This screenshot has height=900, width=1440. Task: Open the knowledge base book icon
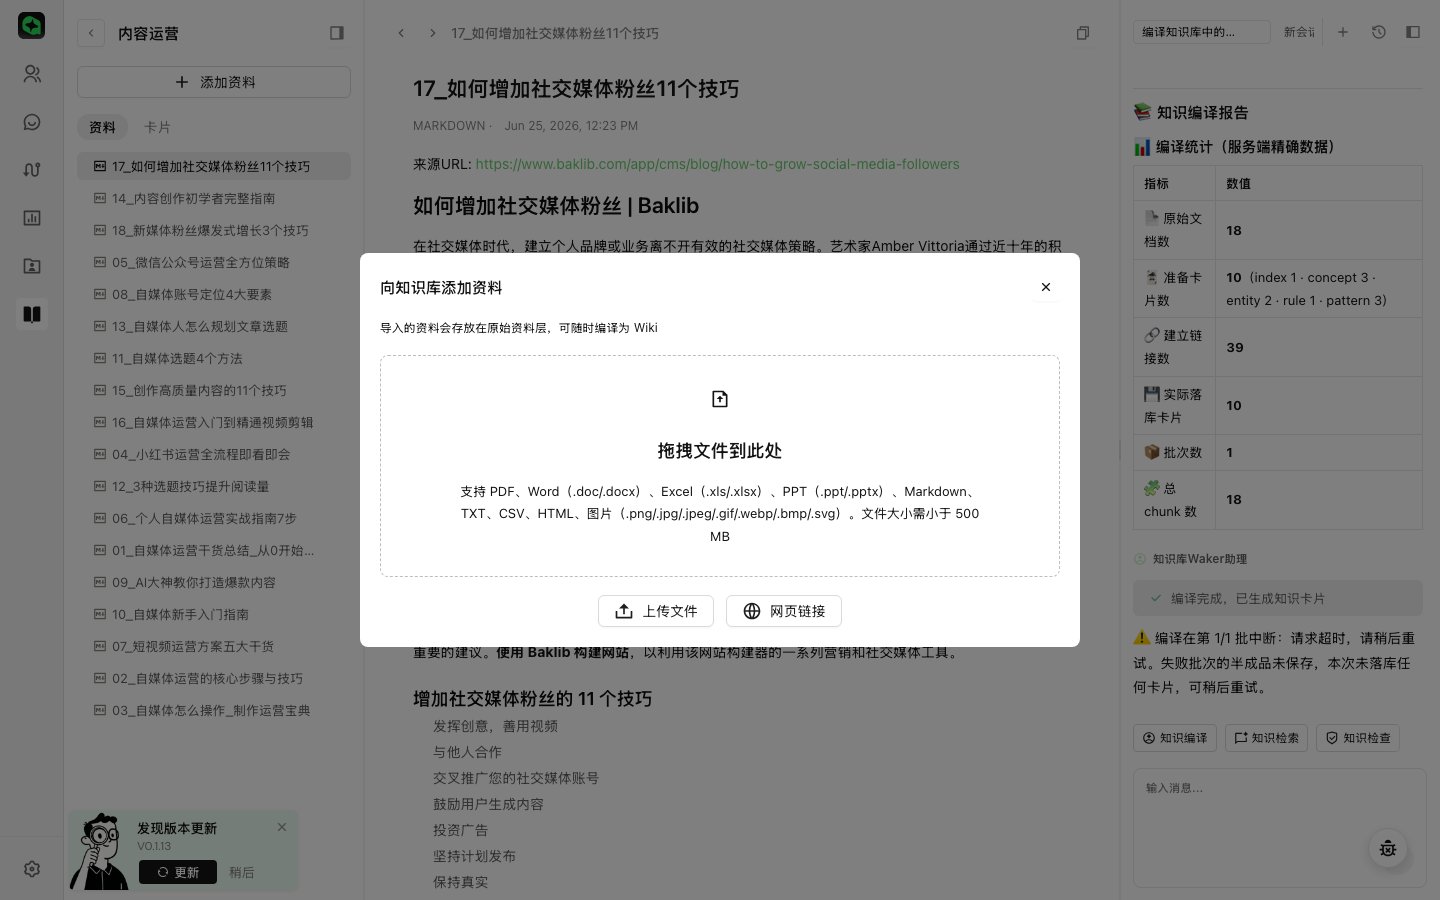pyautogui.click(x=32, y=314)
